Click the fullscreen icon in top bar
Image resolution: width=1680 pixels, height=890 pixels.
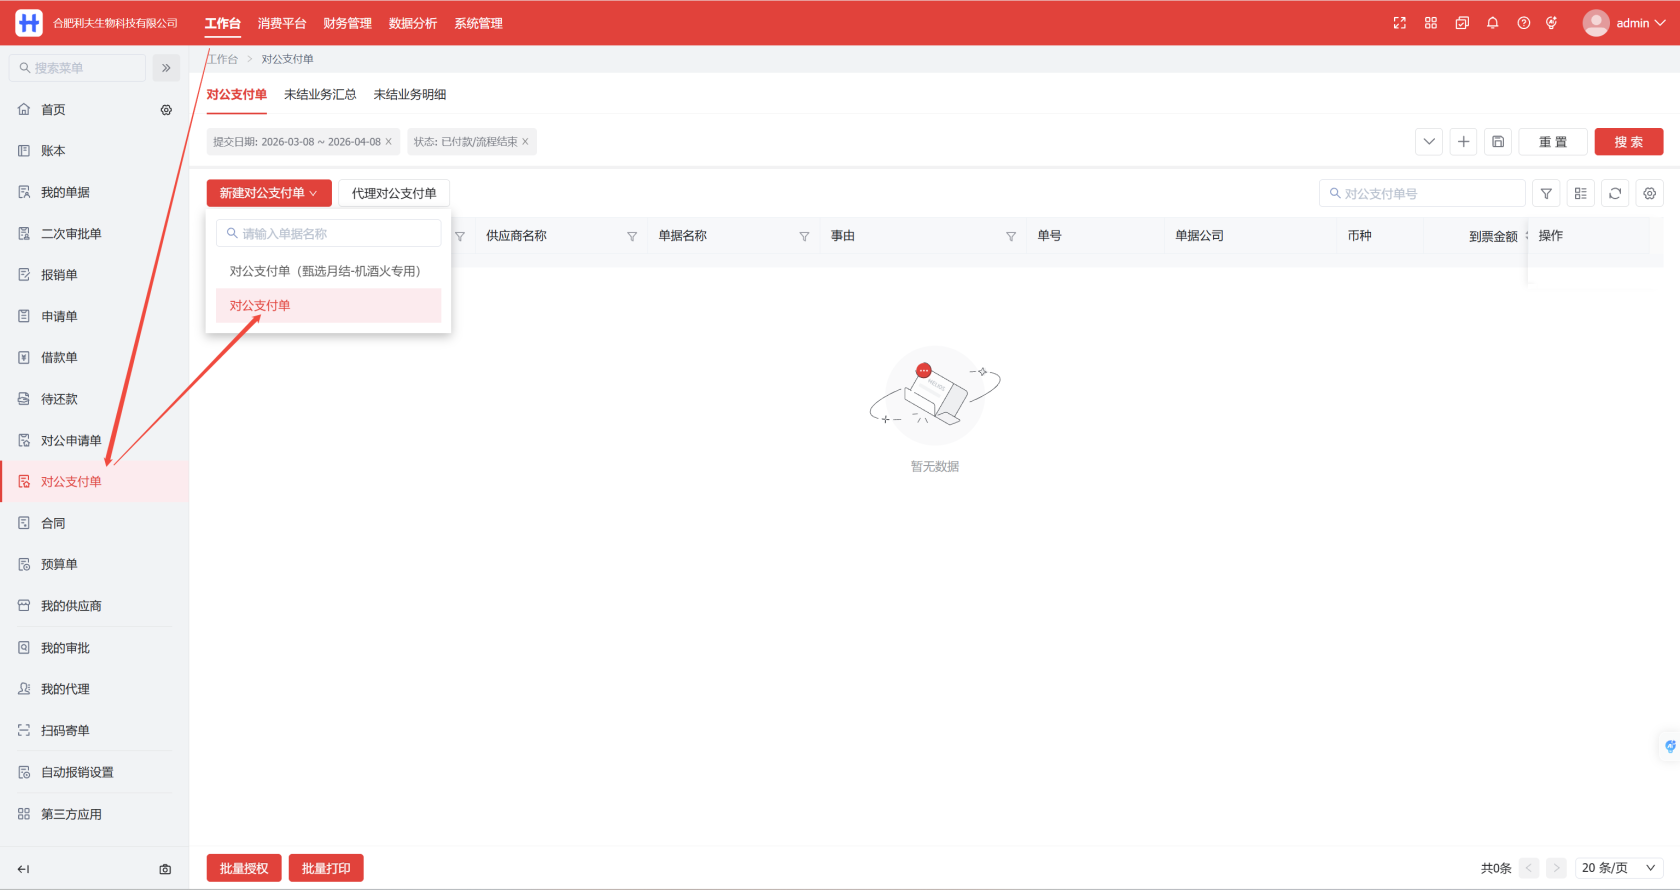point(1399,23)
